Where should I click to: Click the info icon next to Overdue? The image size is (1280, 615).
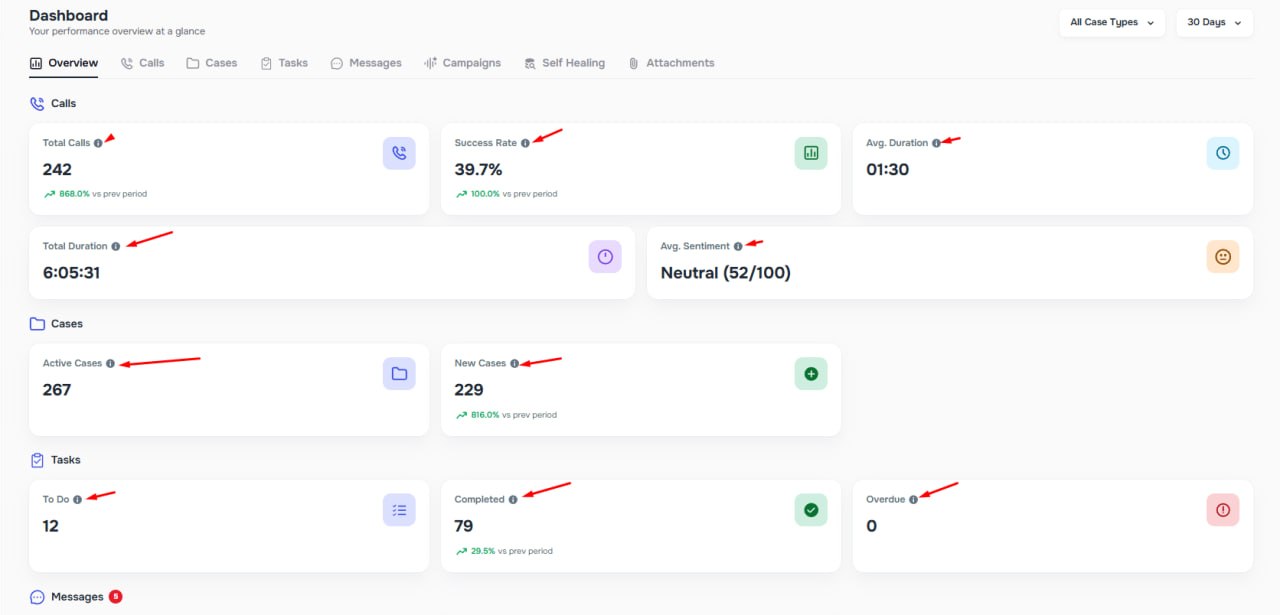coord(913,499)
